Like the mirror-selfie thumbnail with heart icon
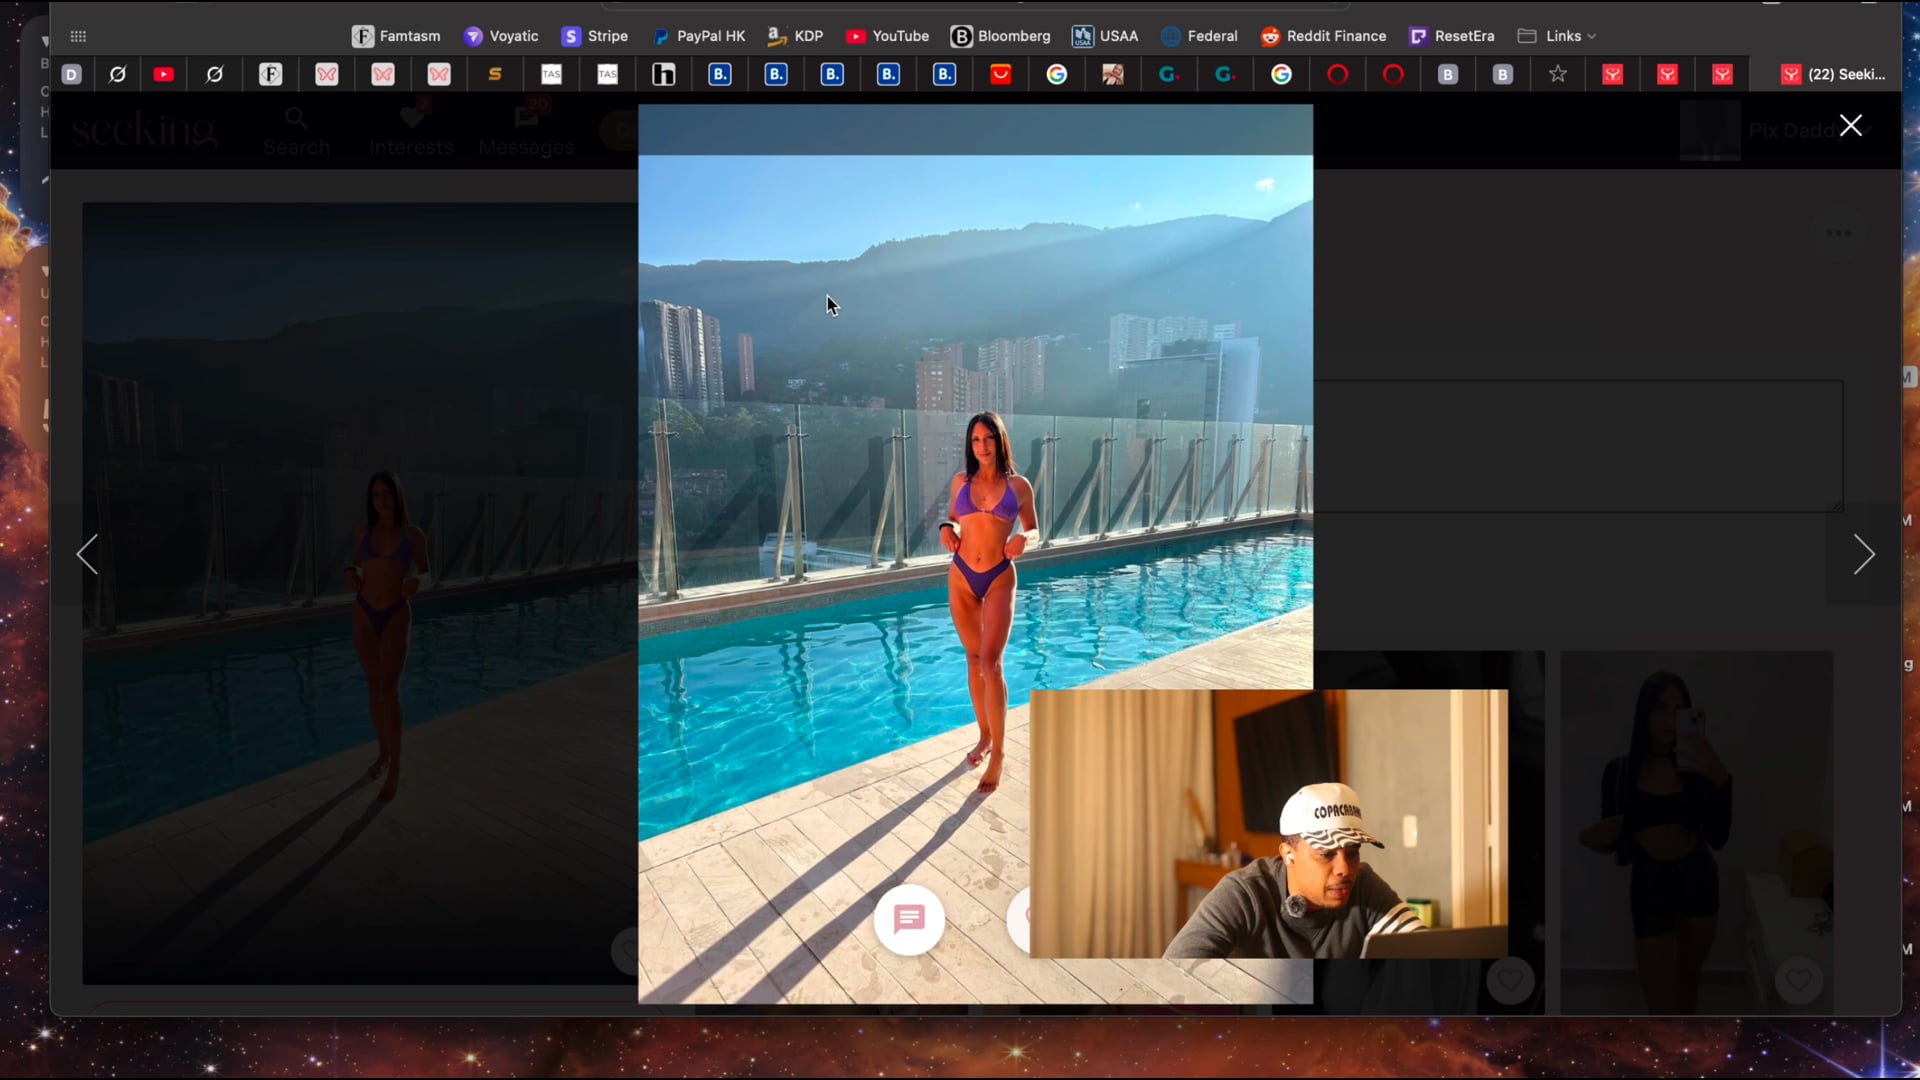 click(1798, 981)
